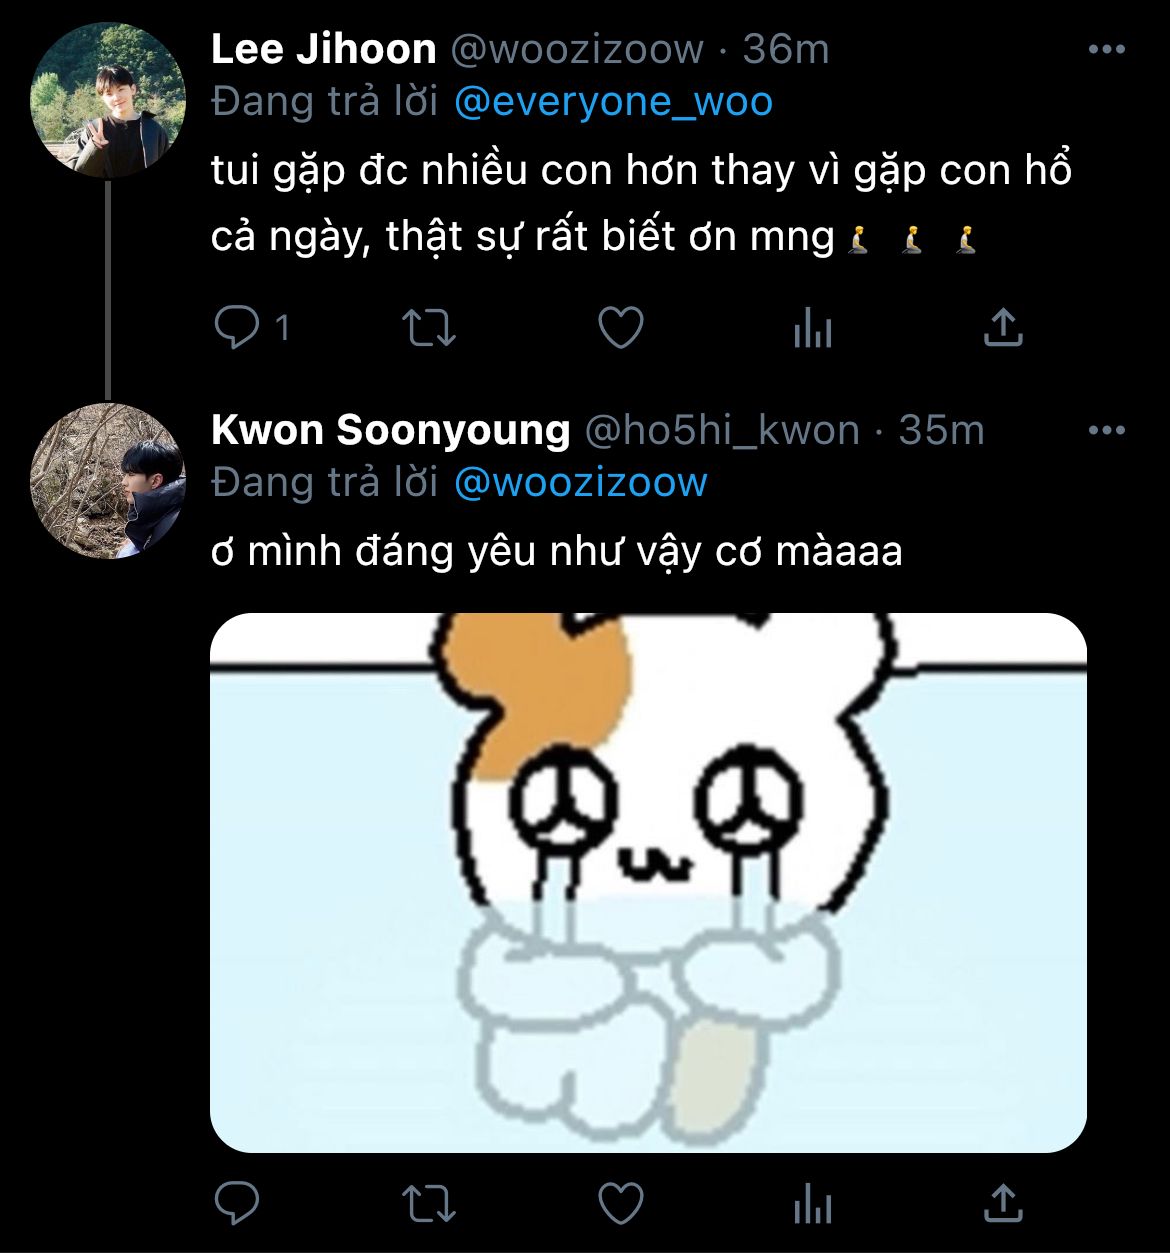Screen dimensions: 1170x1253
Task: Open the crying bunny image attachment
Action: click(x=648, y=882)
